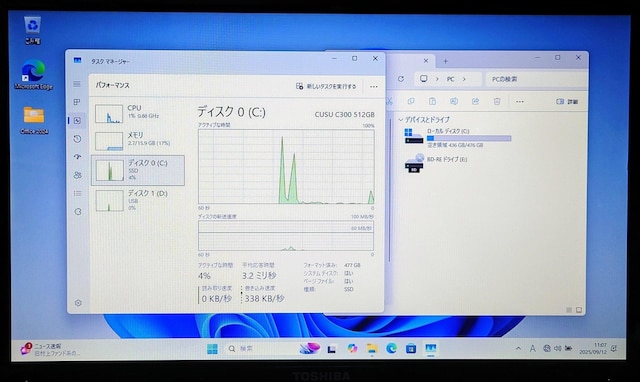Viewport: 640px width, 382px height.
Task: Click 新しいタスクを実行する button
Action: [326, 87]
